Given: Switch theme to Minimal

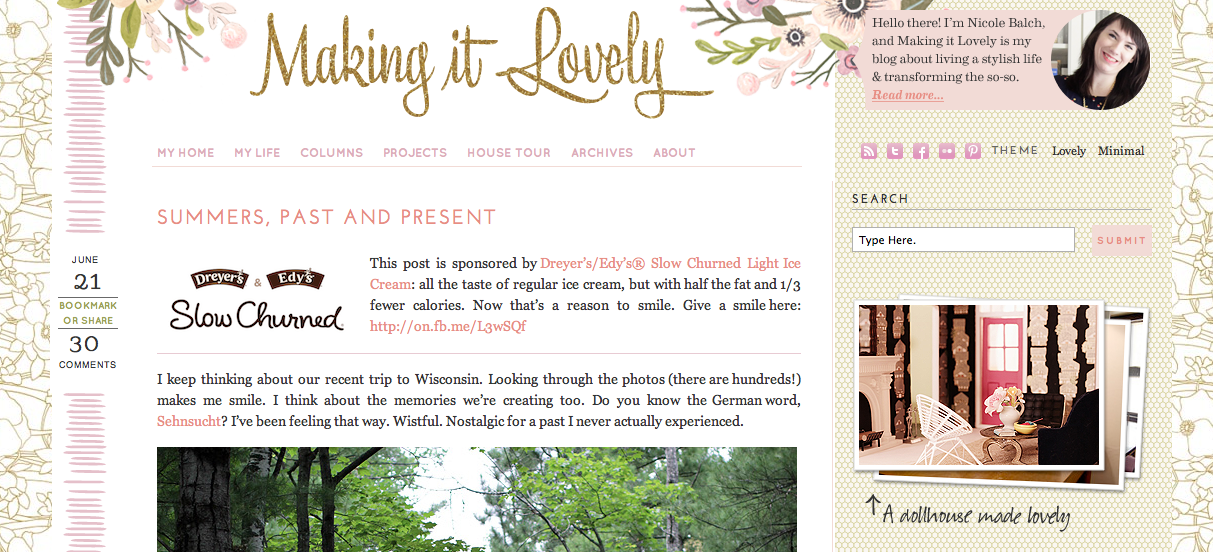Looking at the screenshot, I should [1121, 151].
